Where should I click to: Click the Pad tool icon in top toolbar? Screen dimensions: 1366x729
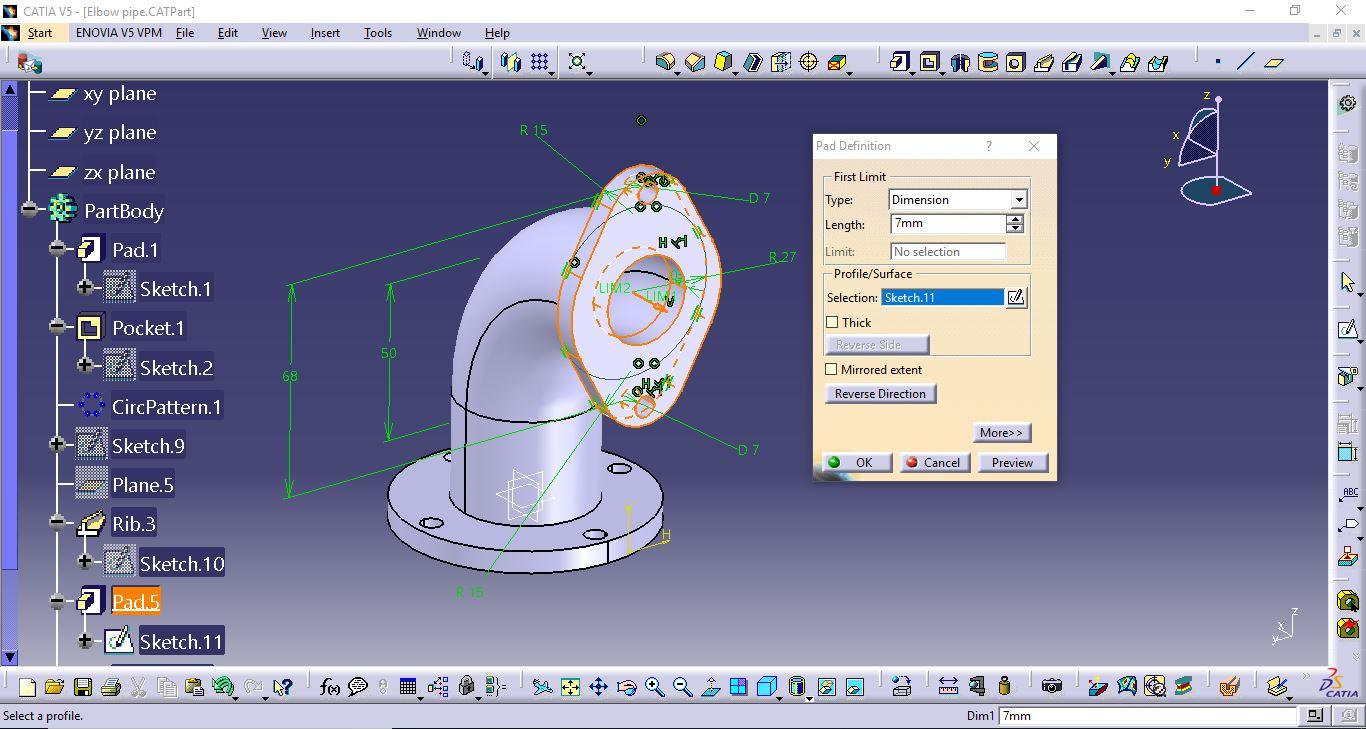(900, 63)
